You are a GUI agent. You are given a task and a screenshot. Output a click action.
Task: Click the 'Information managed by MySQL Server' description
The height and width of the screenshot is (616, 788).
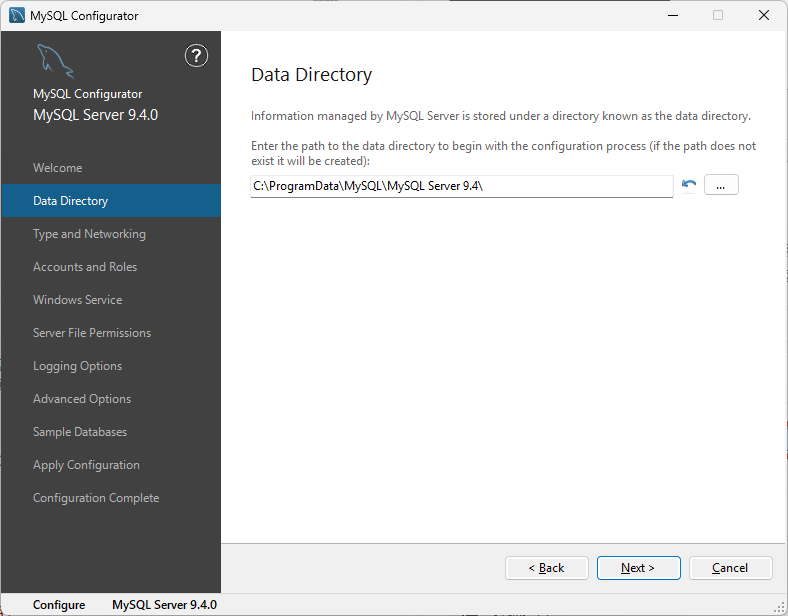tap(501, 116)
